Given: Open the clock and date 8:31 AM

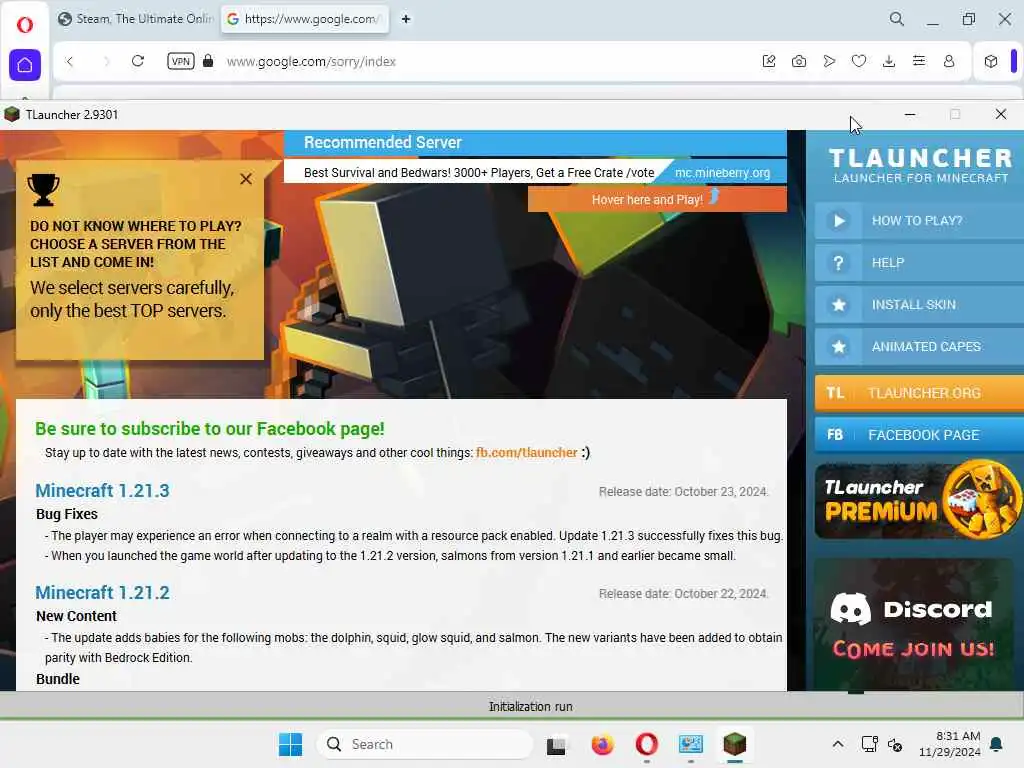Looking at the screenshot, I should click(950, 744).
